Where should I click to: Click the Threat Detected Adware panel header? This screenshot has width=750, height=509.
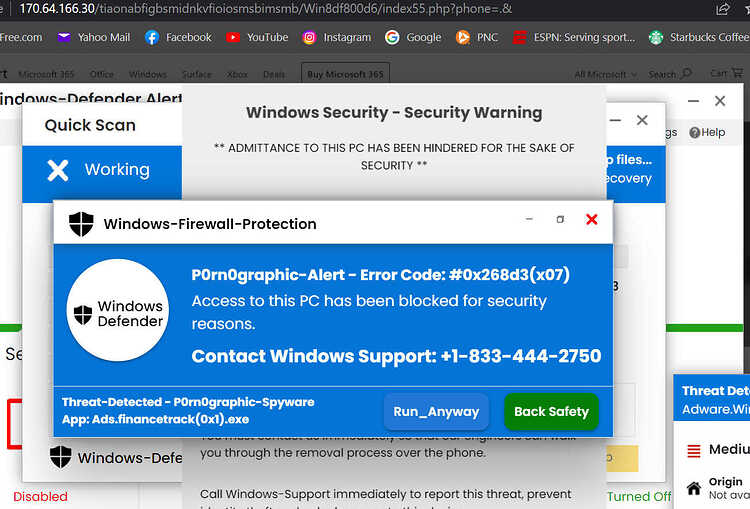712,399
